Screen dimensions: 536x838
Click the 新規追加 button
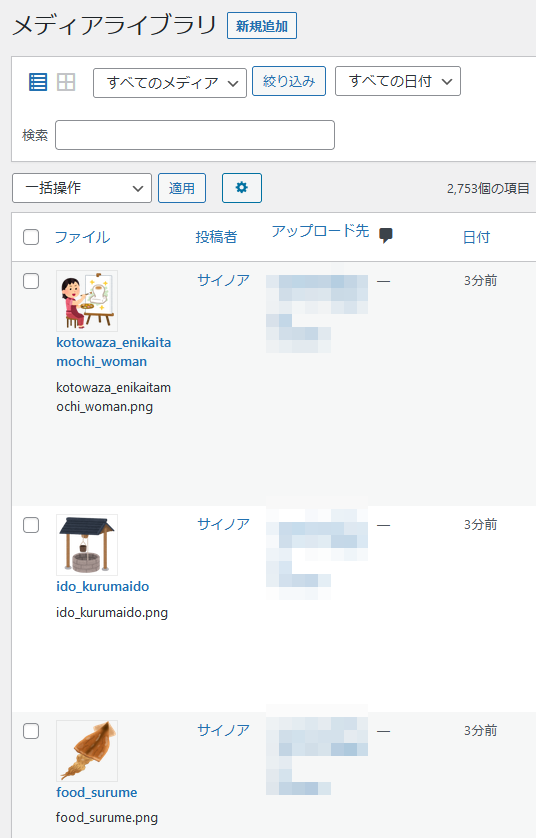pos(262,26)
